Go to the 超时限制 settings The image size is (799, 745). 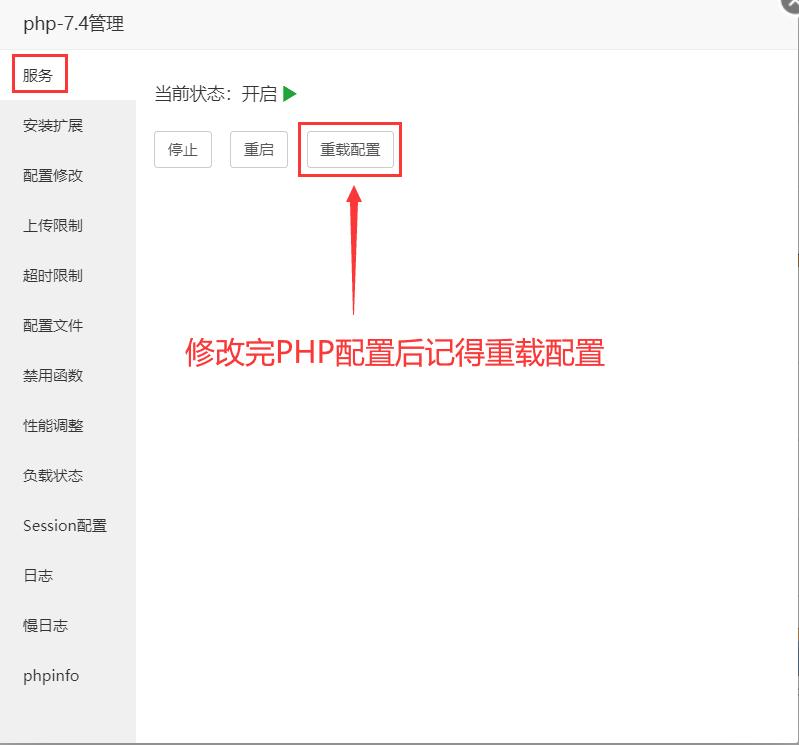[53, 276]
